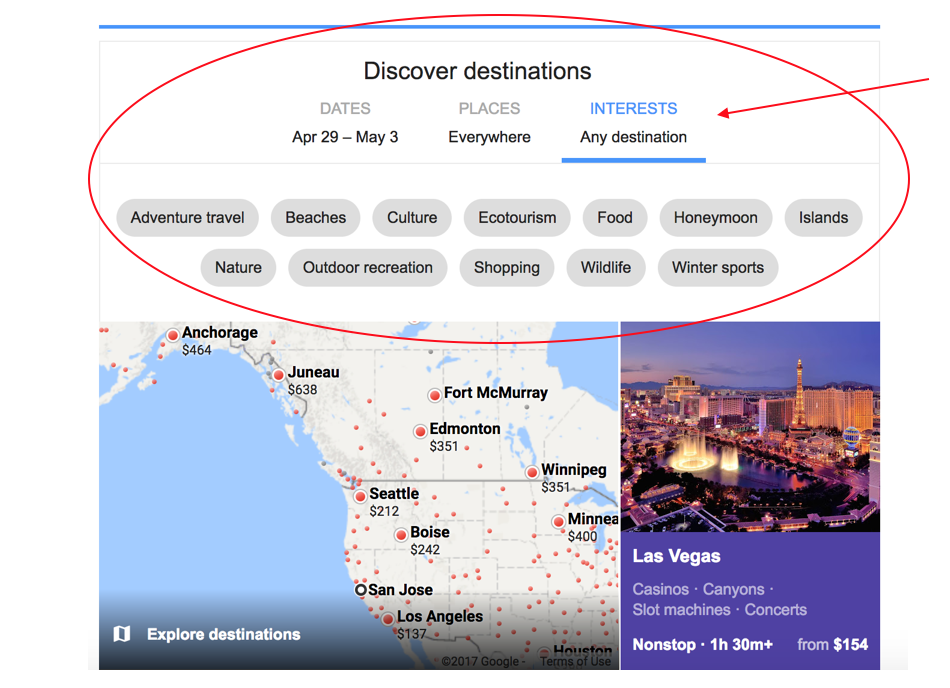Click the Anchorage $464 price label
The width and height of the screenshot is (950, 688).
click(197, 350)
